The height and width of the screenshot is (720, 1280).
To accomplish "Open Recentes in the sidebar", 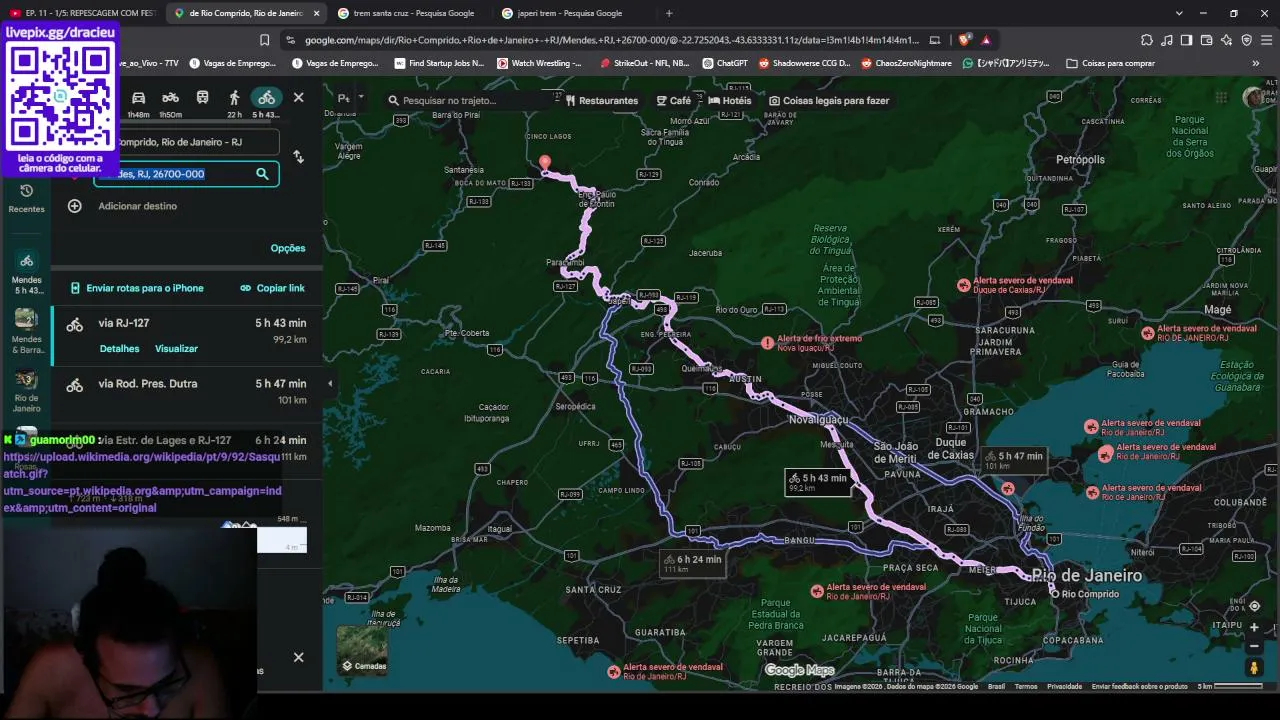I will (x=26, y=198).
